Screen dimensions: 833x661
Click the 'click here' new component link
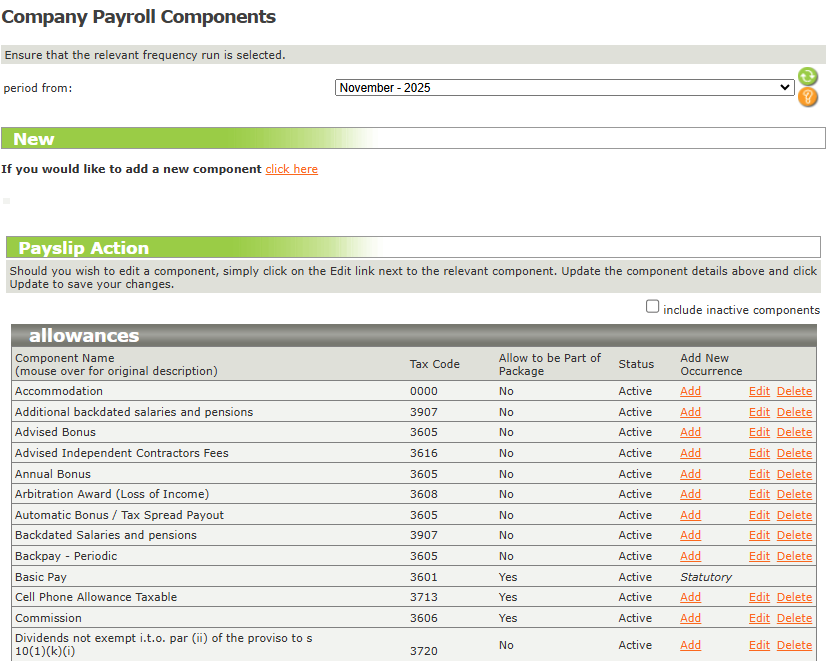(291, 169)
